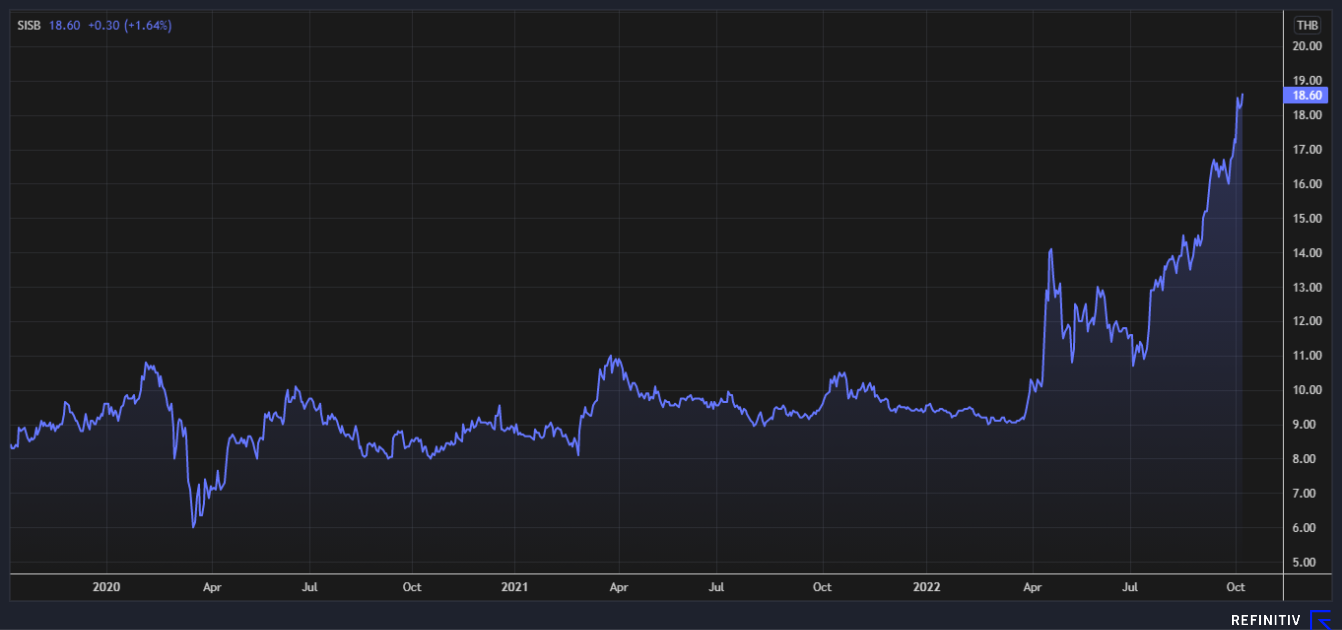Click the Oct label between 2020 and 2021

411,588
